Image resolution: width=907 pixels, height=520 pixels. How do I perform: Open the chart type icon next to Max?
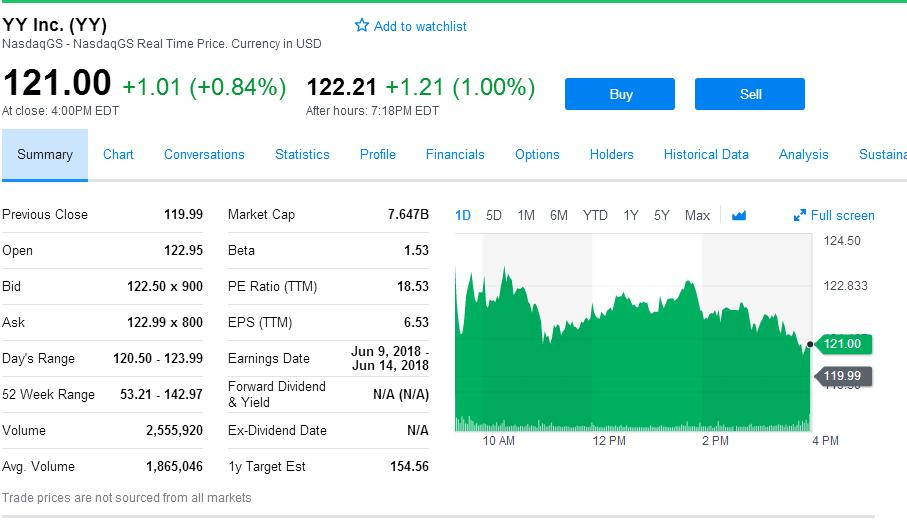(x=739, y=215)
